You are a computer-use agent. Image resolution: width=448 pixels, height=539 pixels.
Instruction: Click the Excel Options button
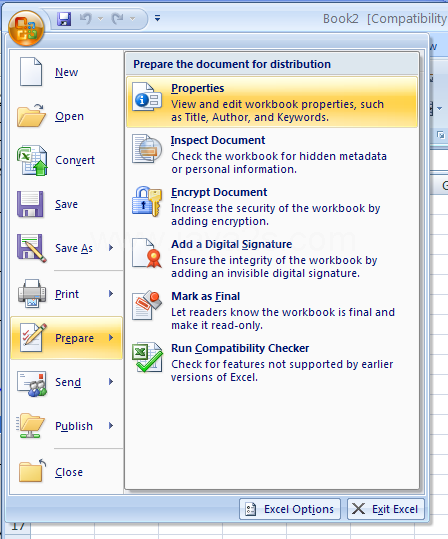[290, 509]
